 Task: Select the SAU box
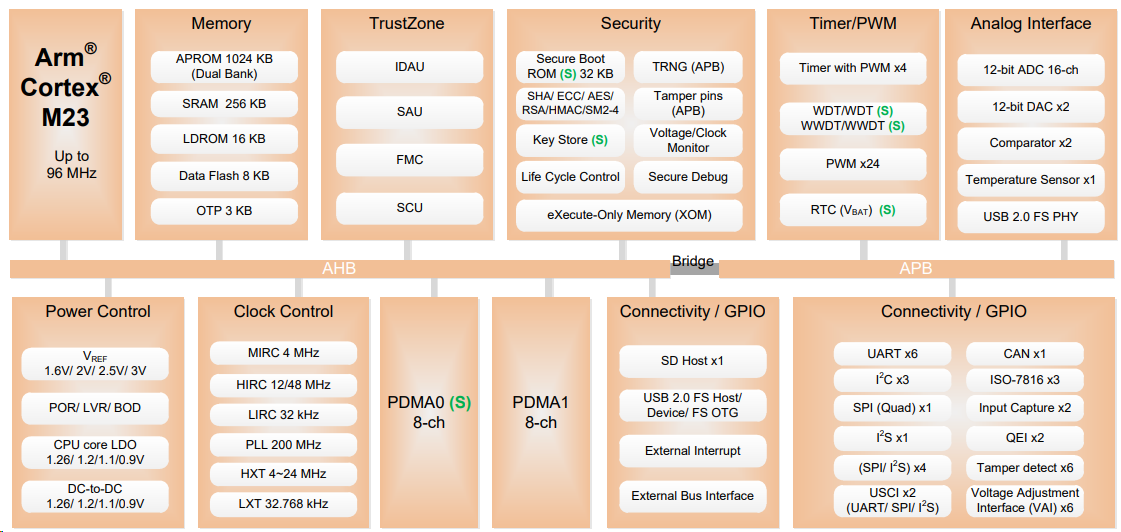pos(410,112)
